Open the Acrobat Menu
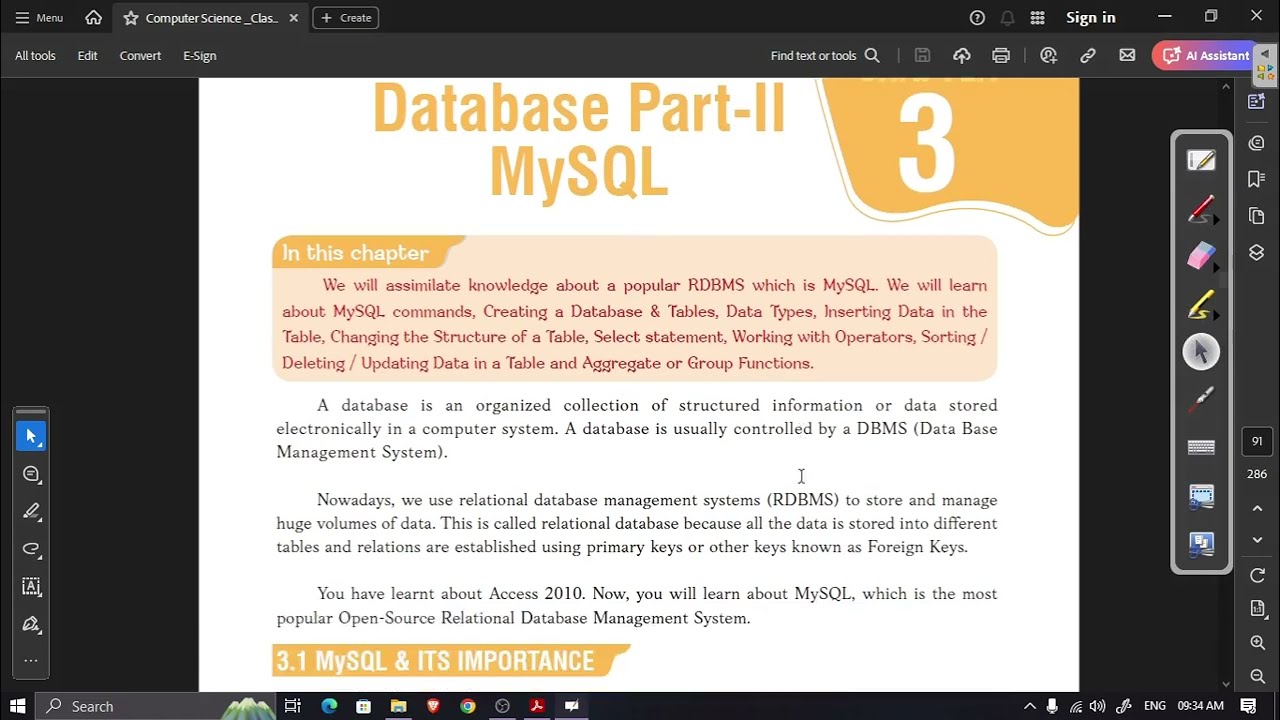The width and height of the screenshot is (1280, 720). pos(39,18)
